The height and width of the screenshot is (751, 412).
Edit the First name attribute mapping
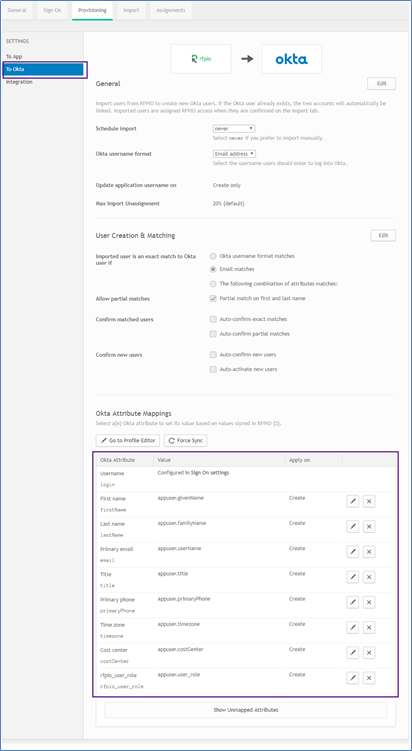[353, 501]
